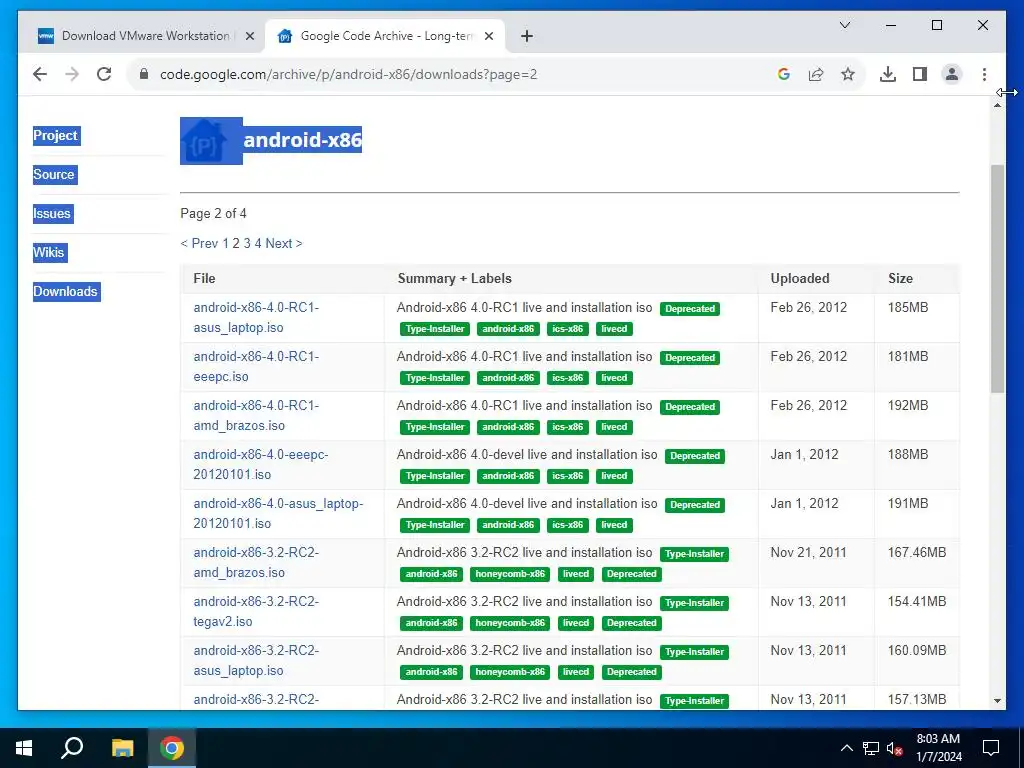This screenshot has width=1024, height=768.
Task: Click android-x86 label in 3.2-RC2 amd_brazos row
Action: point(431,574)
